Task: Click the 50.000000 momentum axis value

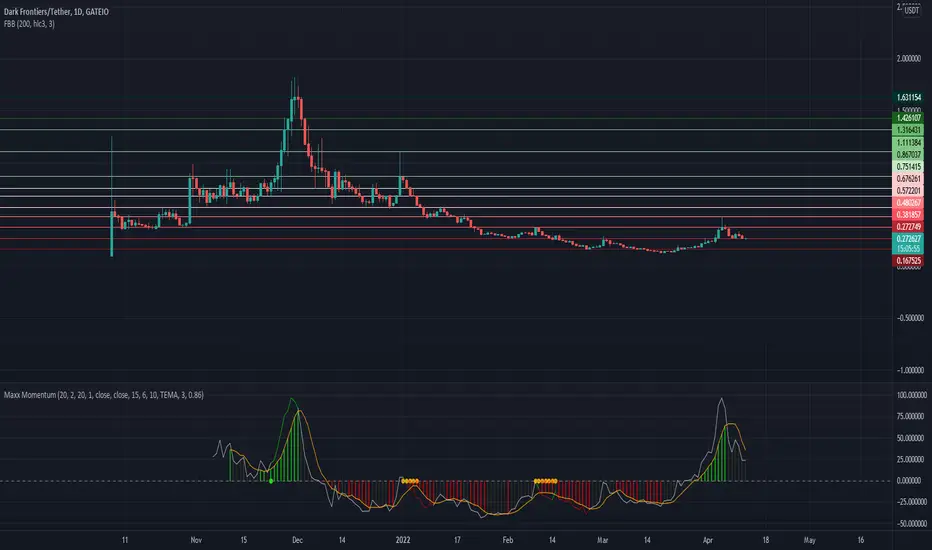Action: [x=911, y=438]
